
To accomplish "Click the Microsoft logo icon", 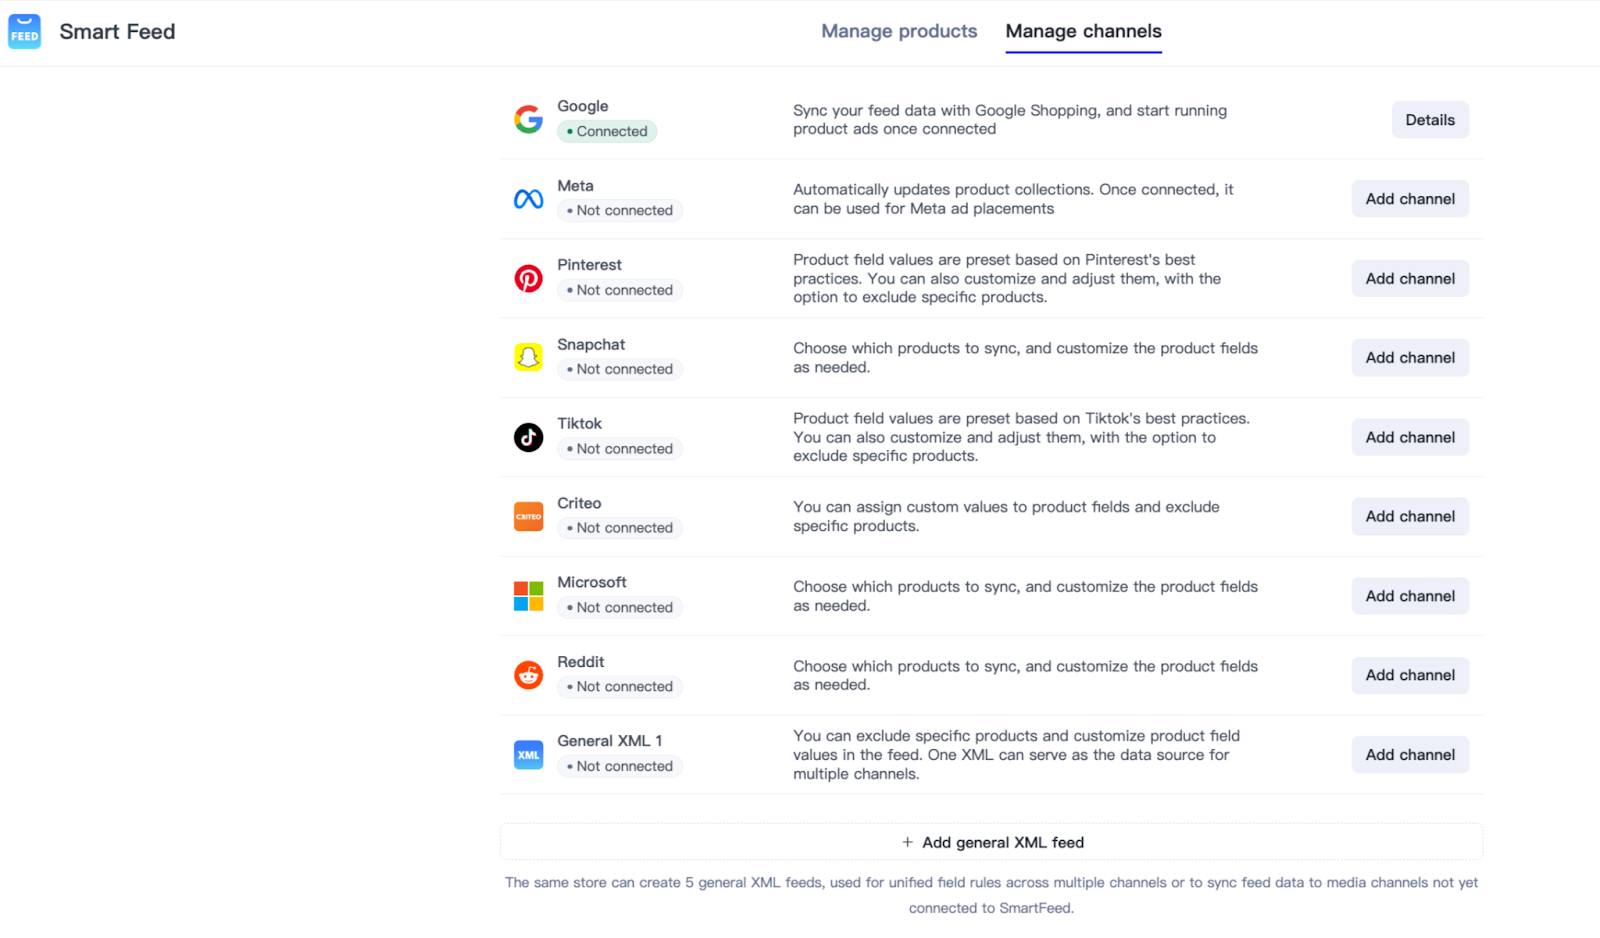I will coord(528,596).
